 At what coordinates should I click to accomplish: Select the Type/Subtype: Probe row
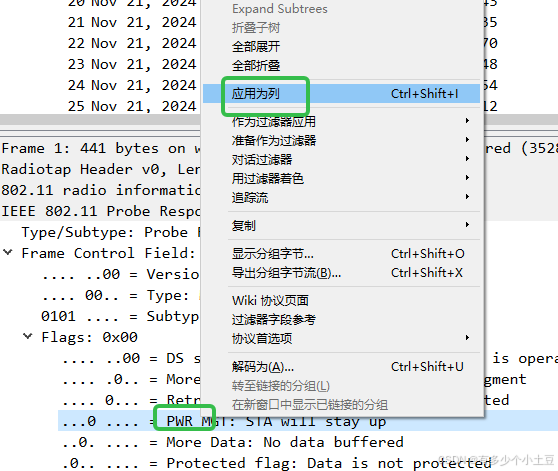[110, 232]
